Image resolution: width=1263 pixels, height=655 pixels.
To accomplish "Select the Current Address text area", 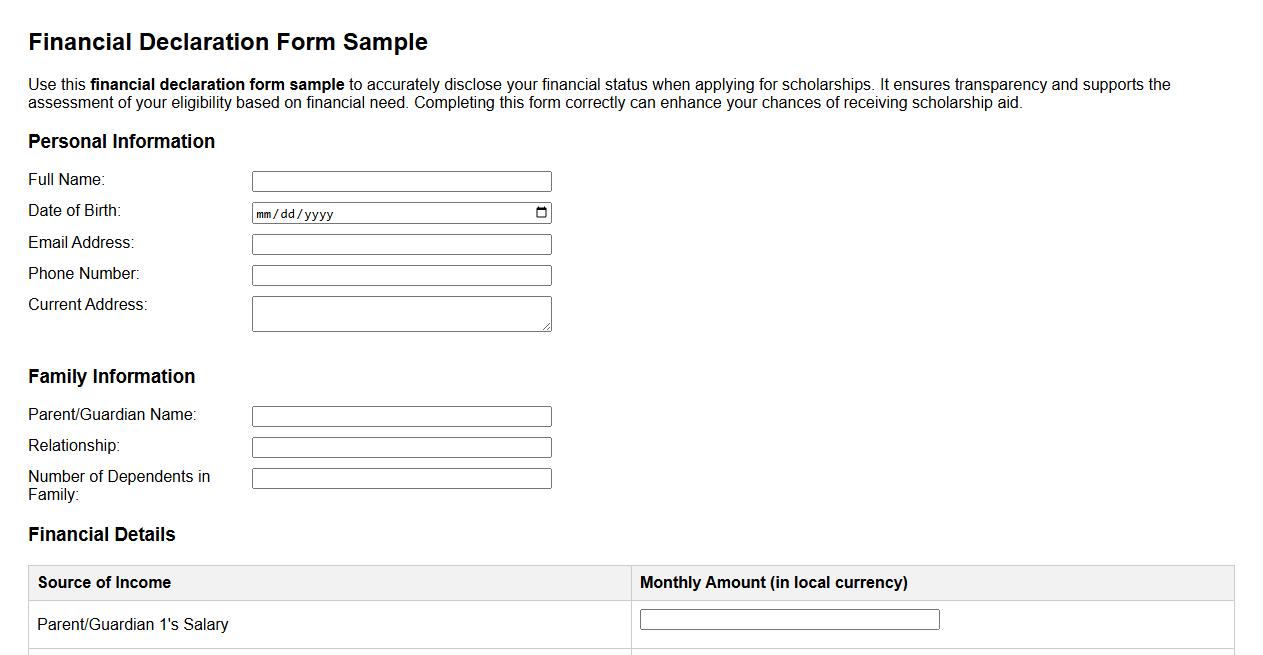I will (x=401, y=313).
